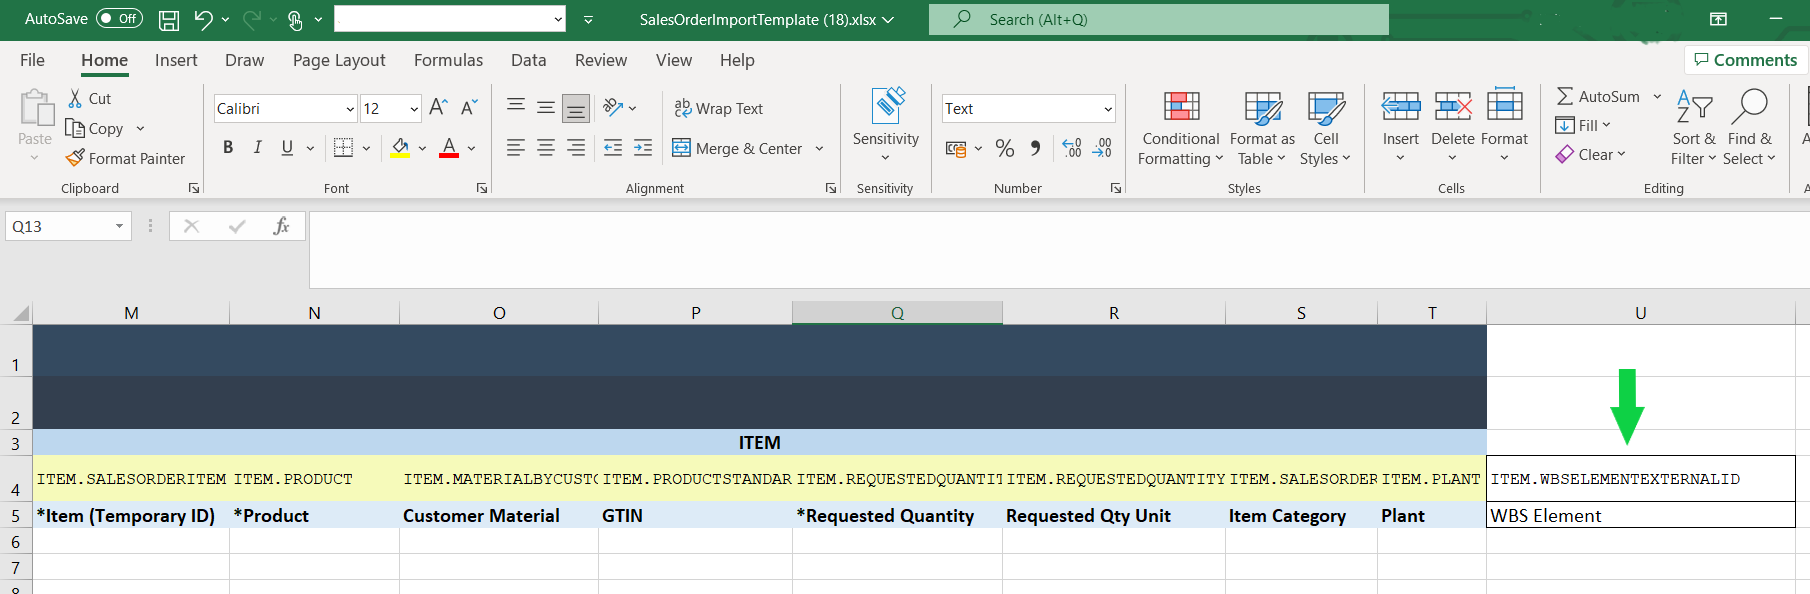Screen dimensions: 1810x594
Task: Align text left in cell
Action: click(x=515, y=148)
